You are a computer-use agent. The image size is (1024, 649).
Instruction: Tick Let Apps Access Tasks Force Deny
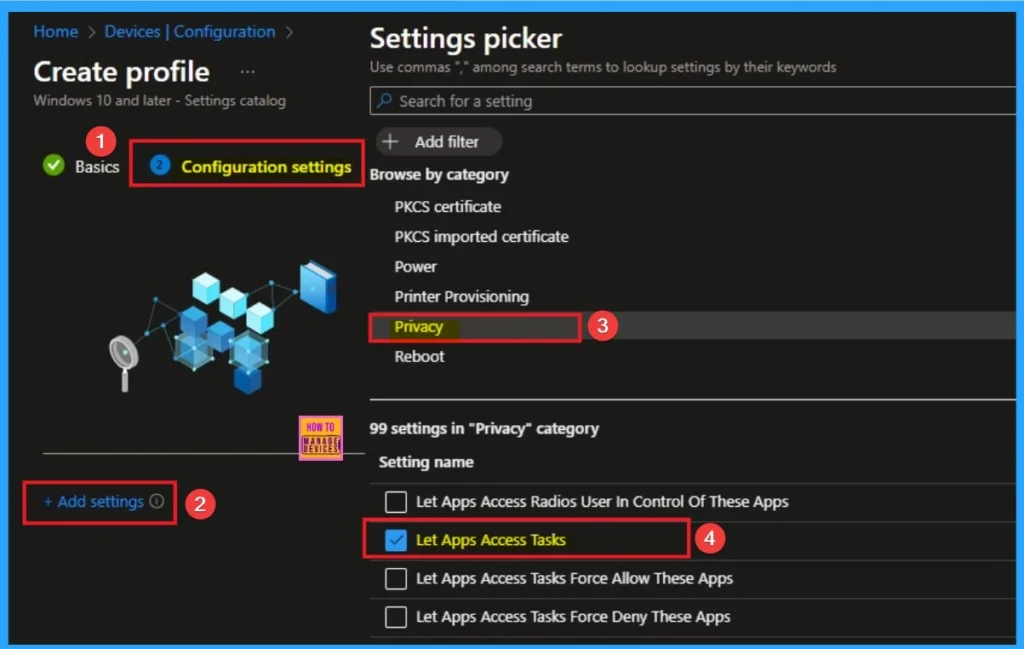[x=397, y=616]
